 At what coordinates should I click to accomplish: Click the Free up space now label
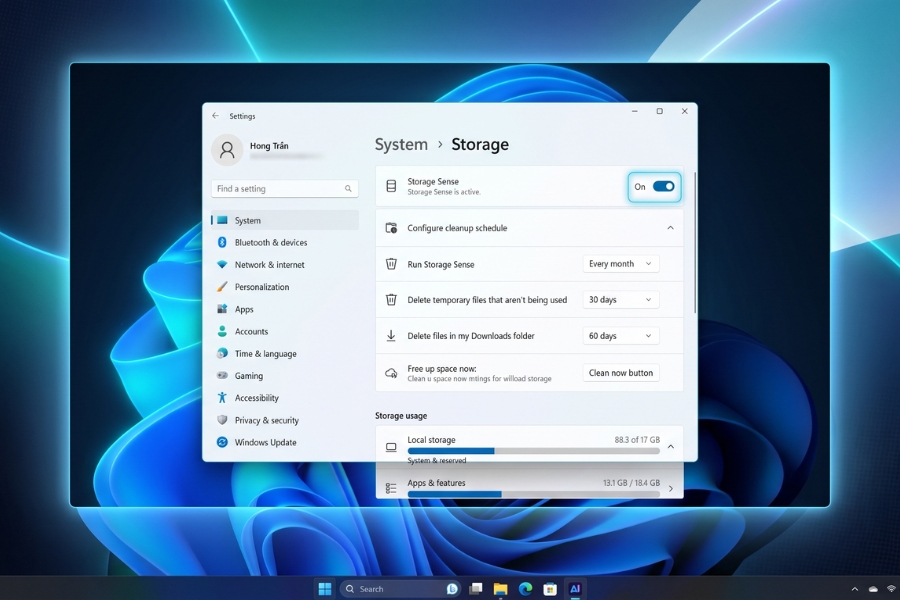click(442, 369)
